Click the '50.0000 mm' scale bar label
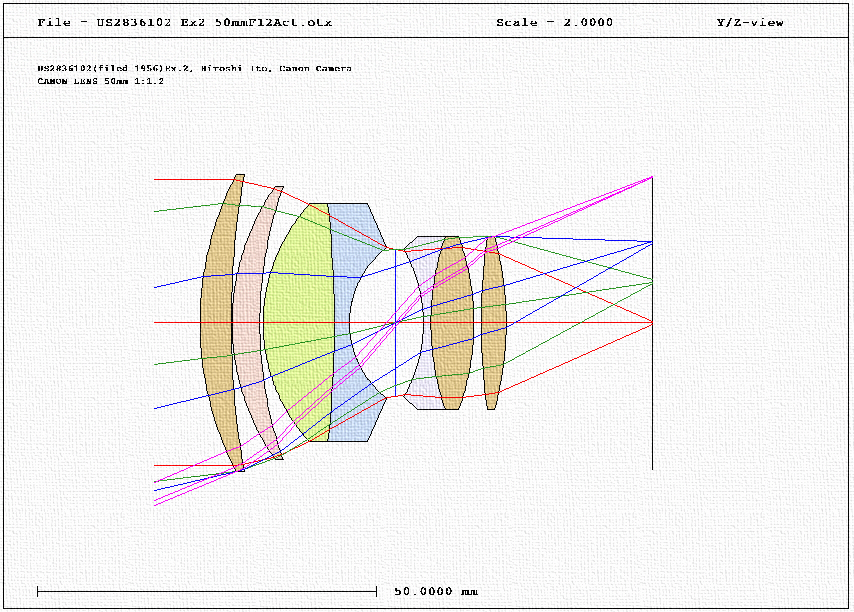Screen dimensions: 854x612 436,591
